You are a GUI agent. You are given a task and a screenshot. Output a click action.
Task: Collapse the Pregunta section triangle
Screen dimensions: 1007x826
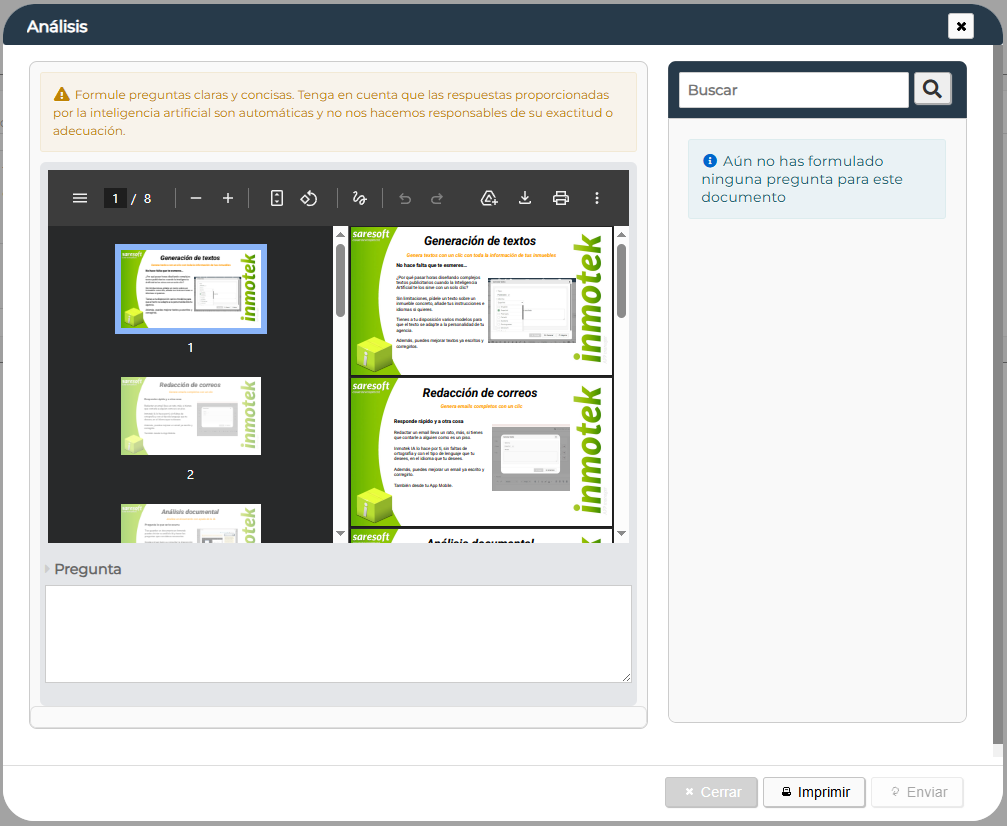tap(48, 569)
